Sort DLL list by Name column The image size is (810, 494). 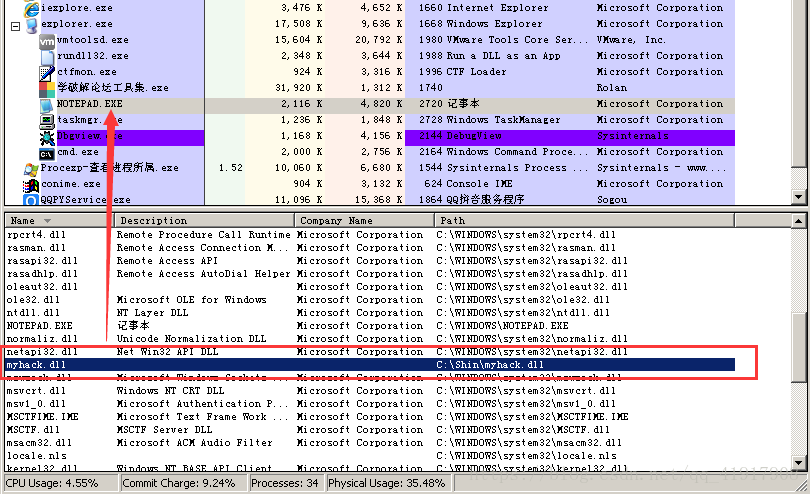click(59, 221)
